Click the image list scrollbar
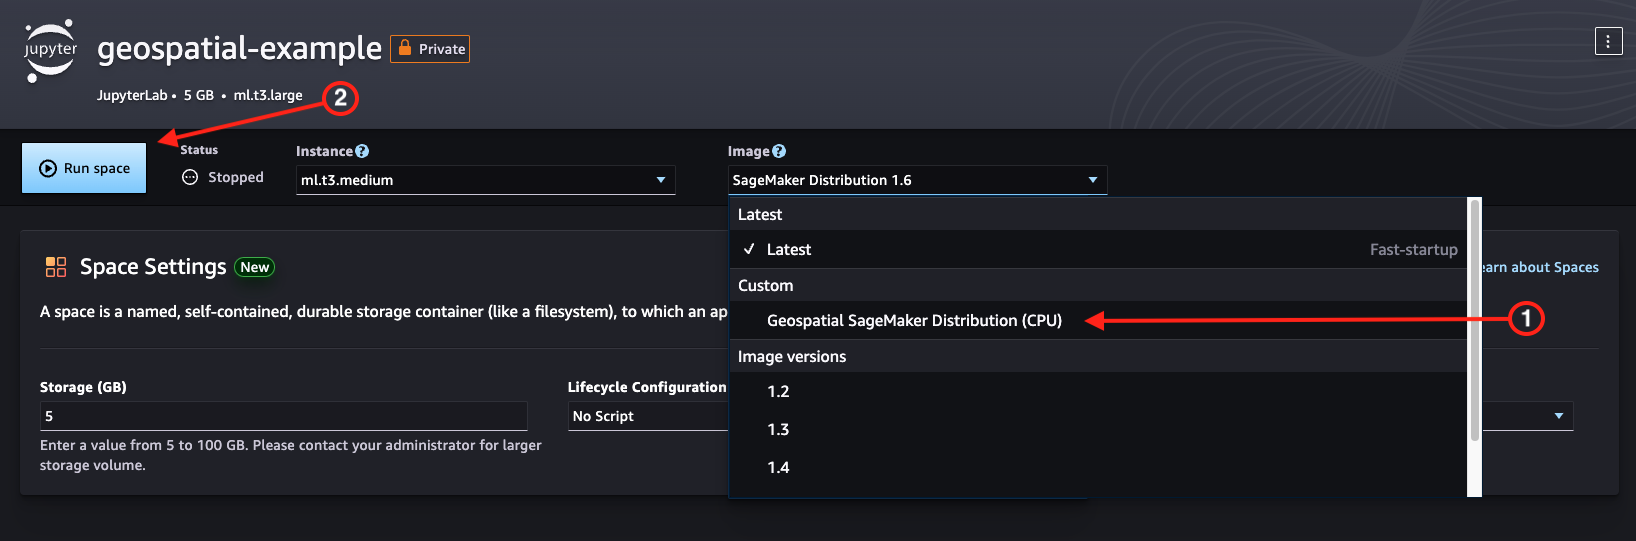 click(x=1474, y=320)
